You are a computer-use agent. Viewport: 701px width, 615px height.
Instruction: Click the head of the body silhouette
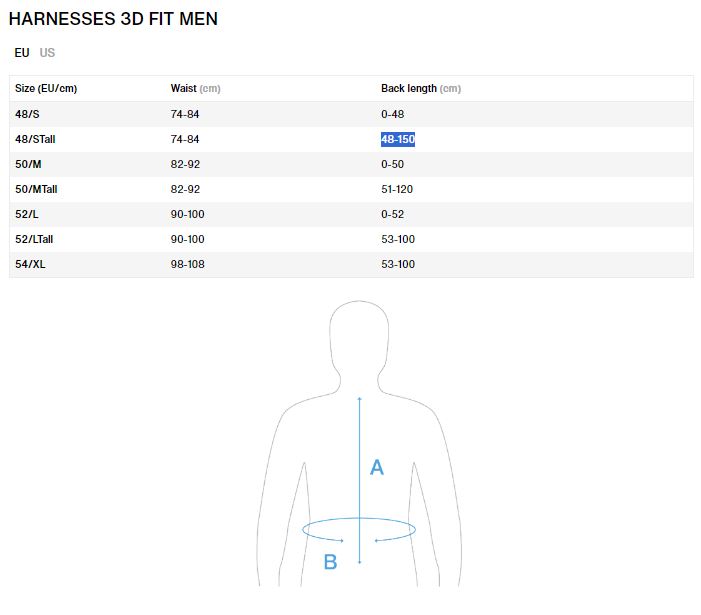click(359, 340)
